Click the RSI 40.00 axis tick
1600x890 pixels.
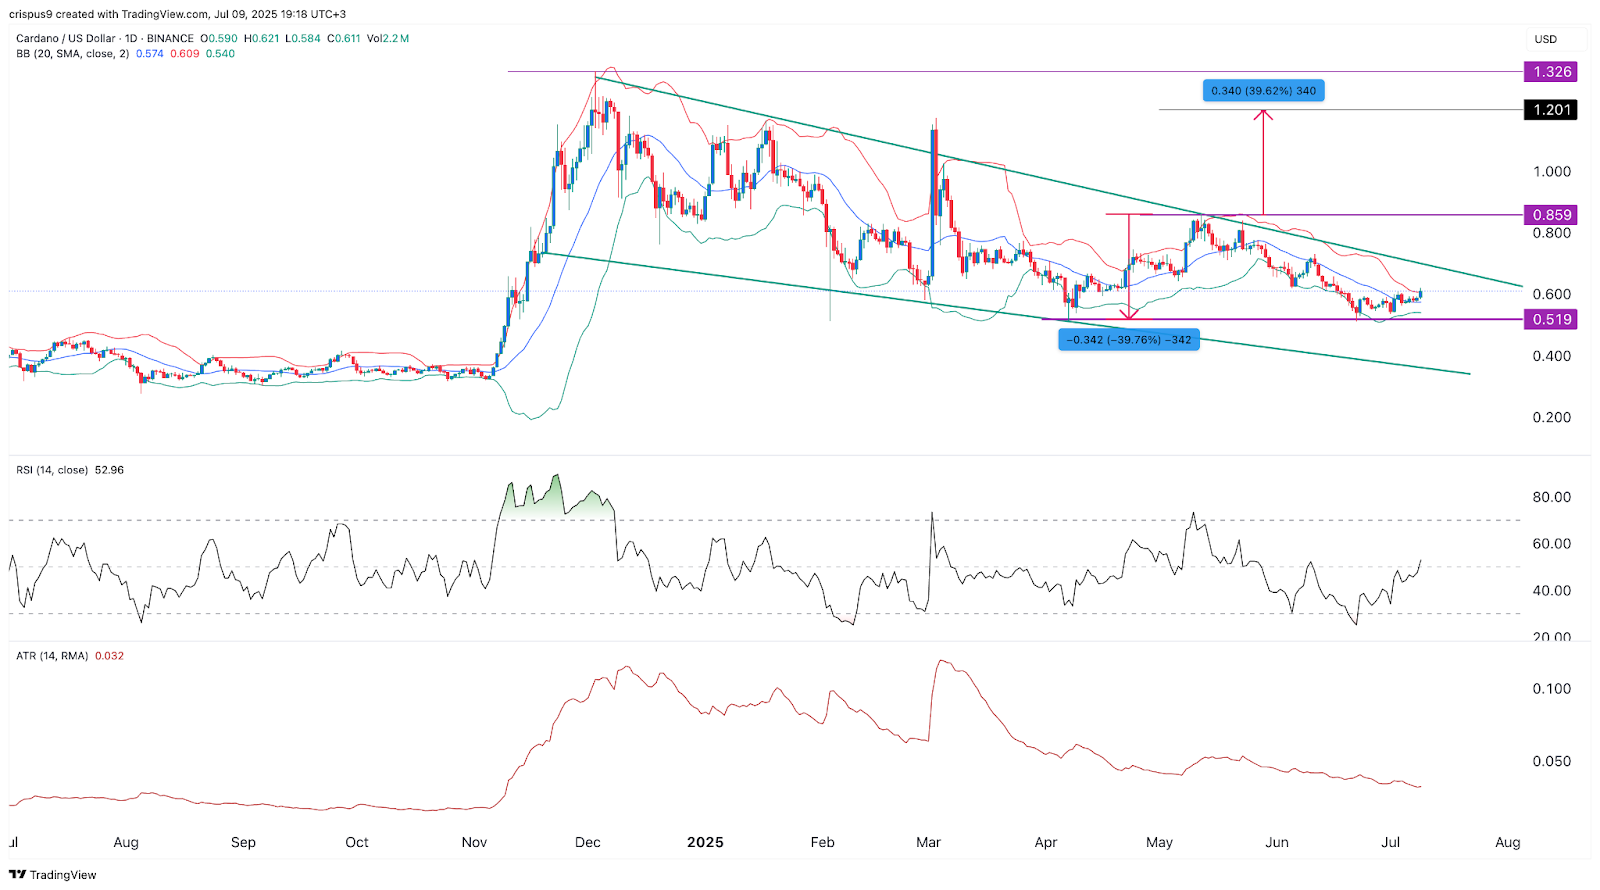click(x=1552, y=590)
